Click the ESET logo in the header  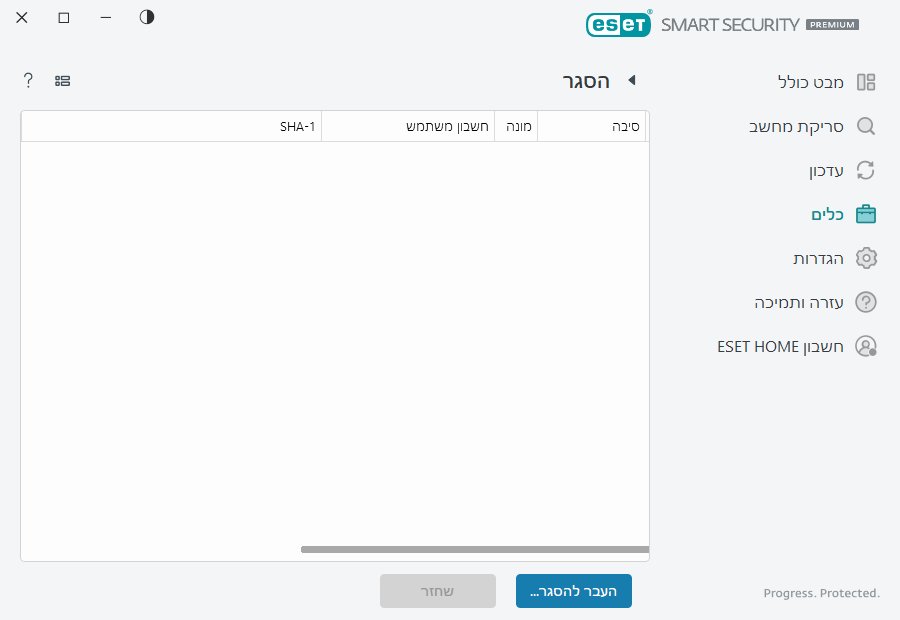(x=618, y=23)
